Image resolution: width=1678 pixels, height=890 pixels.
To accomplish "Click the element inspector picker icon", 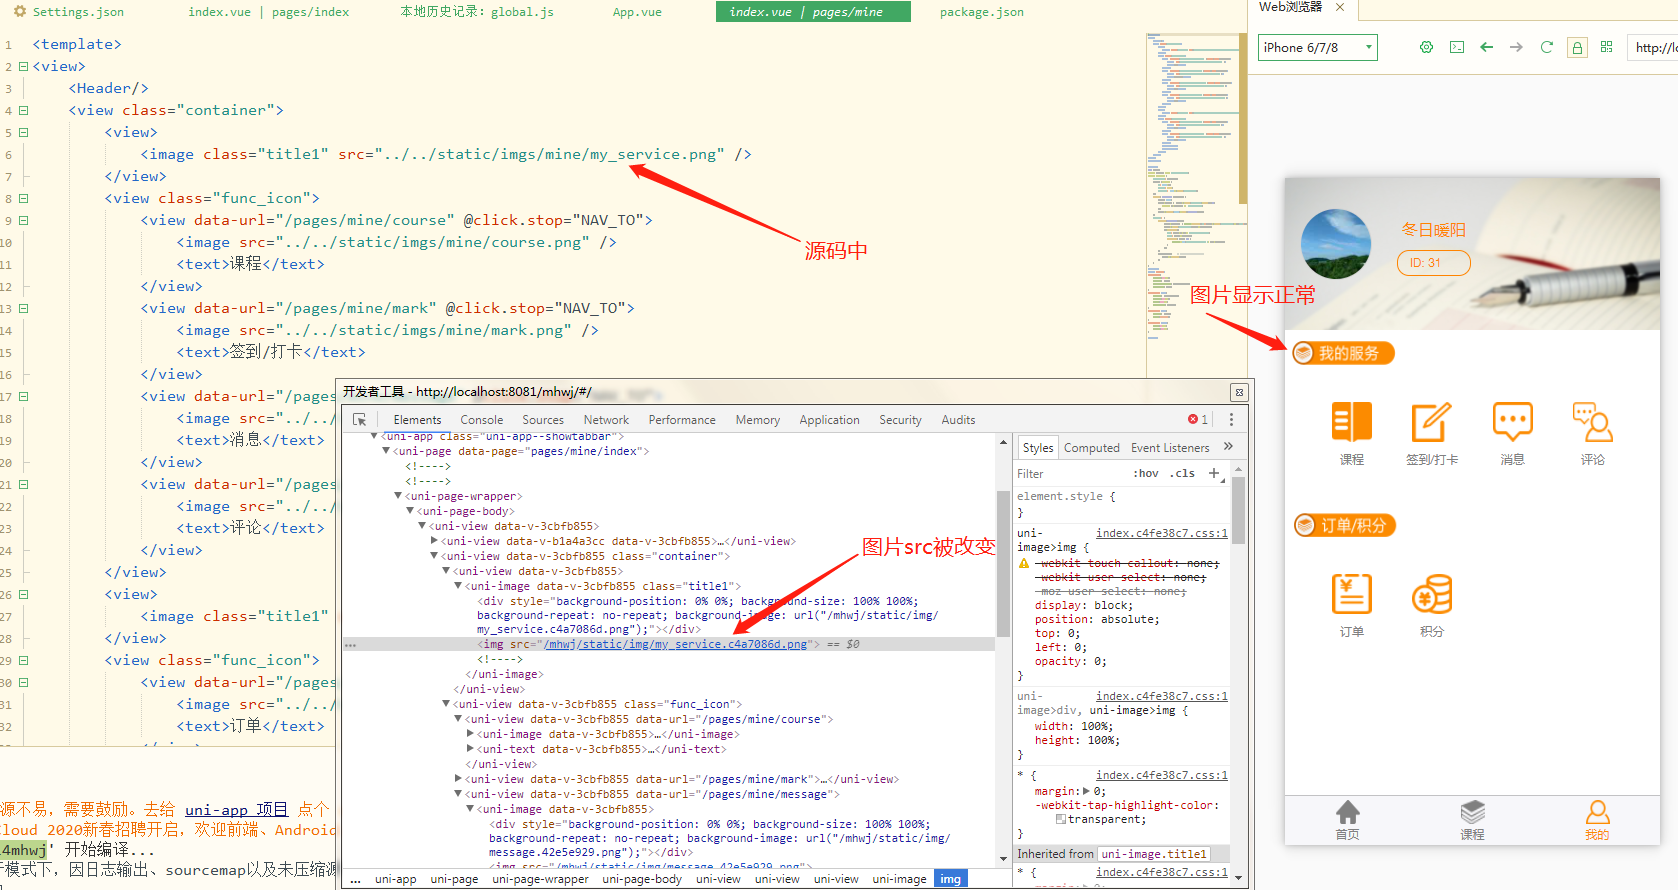I will [359, 420].
